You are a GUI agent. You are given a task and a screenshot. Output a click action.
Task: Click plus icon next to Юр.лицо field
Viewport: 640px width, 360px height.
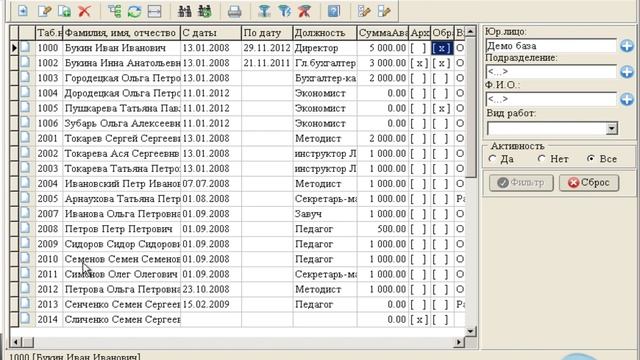(x=627, y=46)
